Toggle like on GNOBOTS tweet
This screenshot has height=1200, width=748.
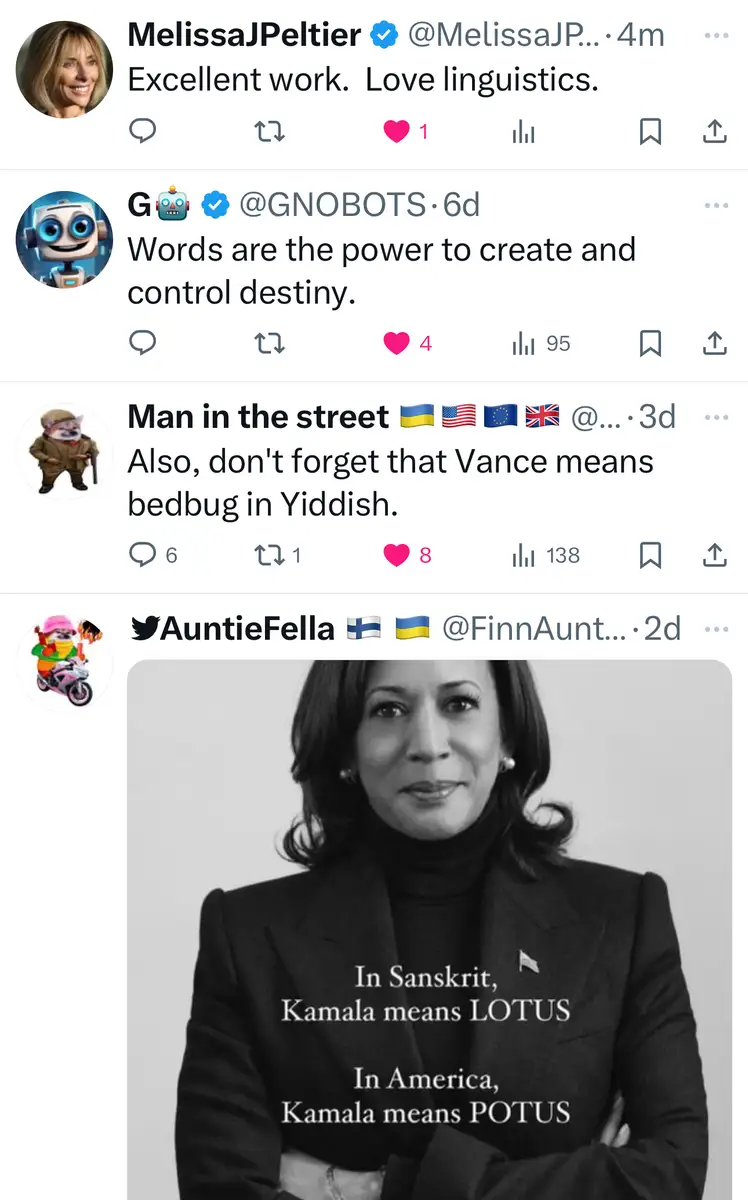tap(397, 343)
